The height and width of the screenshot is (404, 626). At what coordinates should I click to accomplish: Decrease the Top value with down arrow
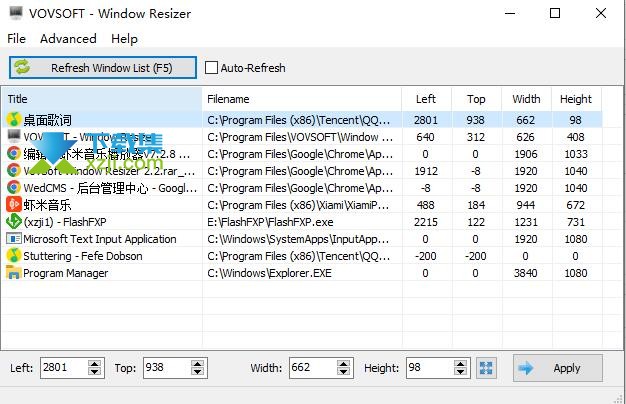point(198,372)
